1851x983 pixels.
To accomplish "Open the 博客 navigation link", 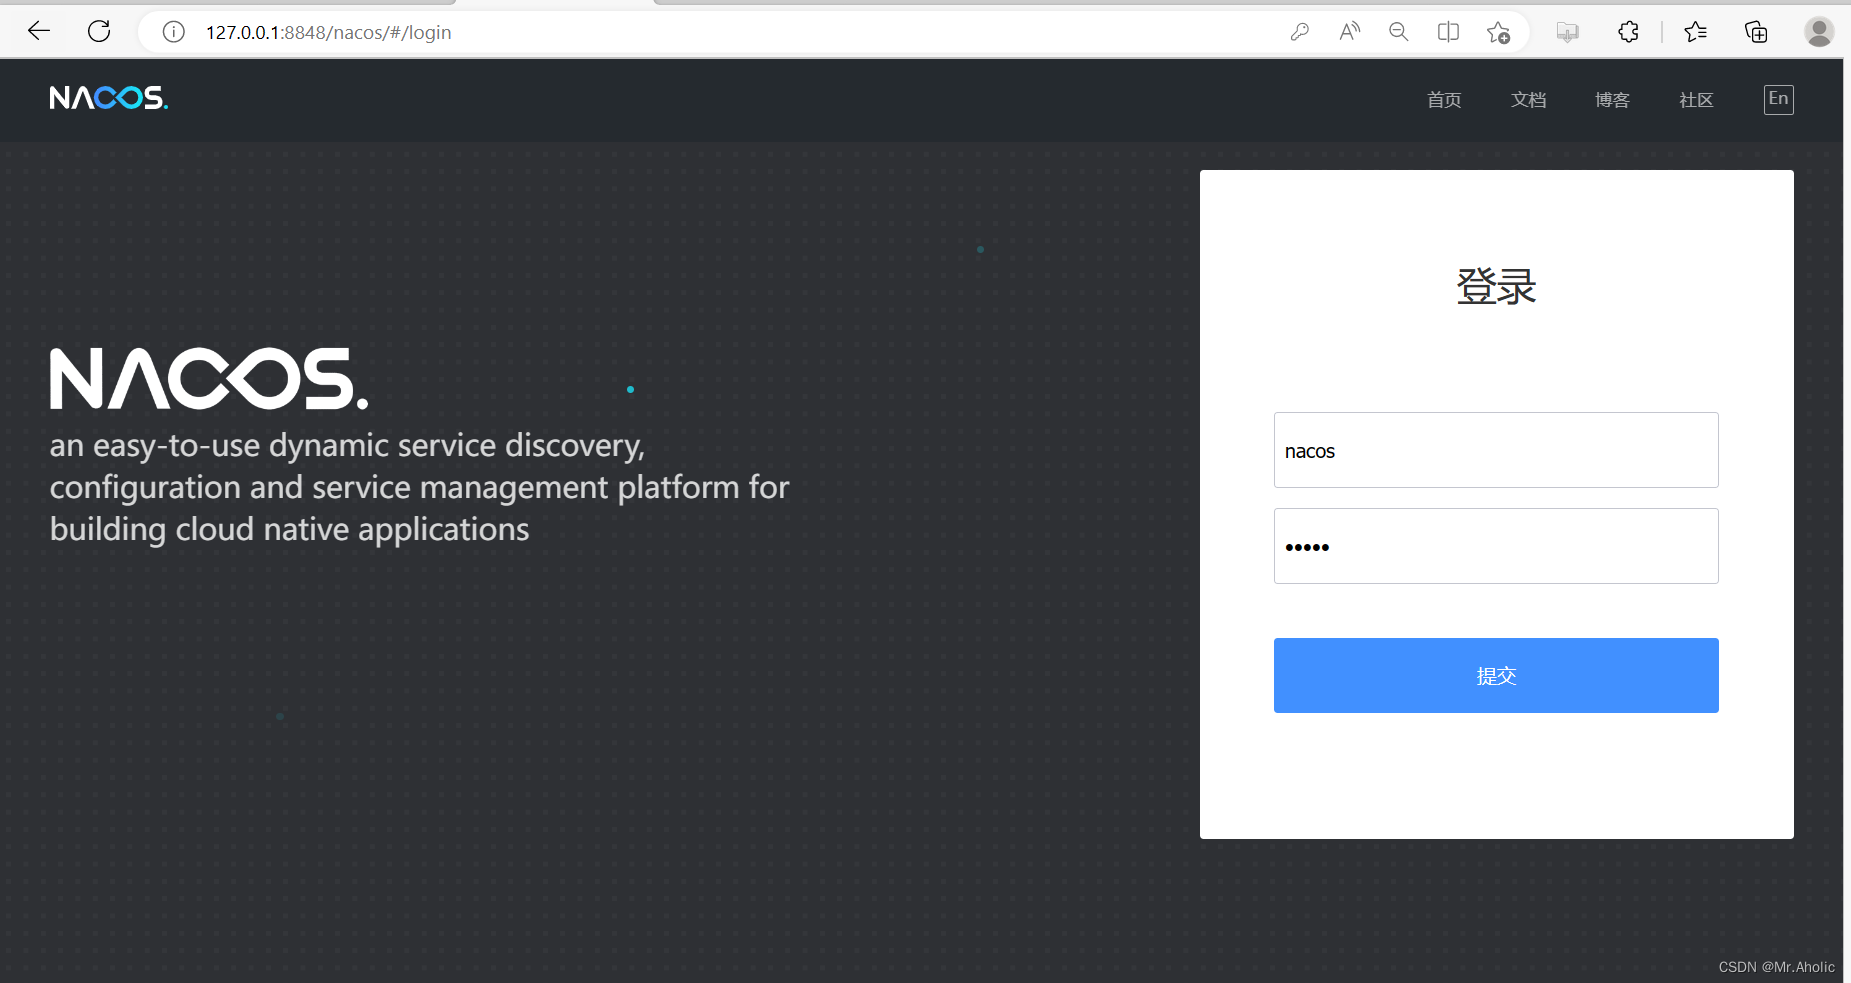I will (x=1612, y=100).
